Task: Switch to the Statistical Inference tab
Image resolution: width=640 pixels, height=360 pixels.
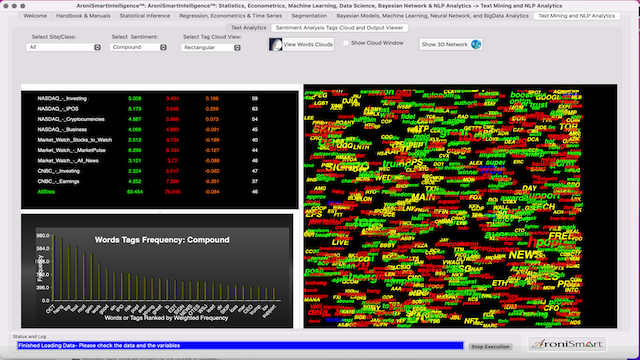Action: tap(145, 16)
